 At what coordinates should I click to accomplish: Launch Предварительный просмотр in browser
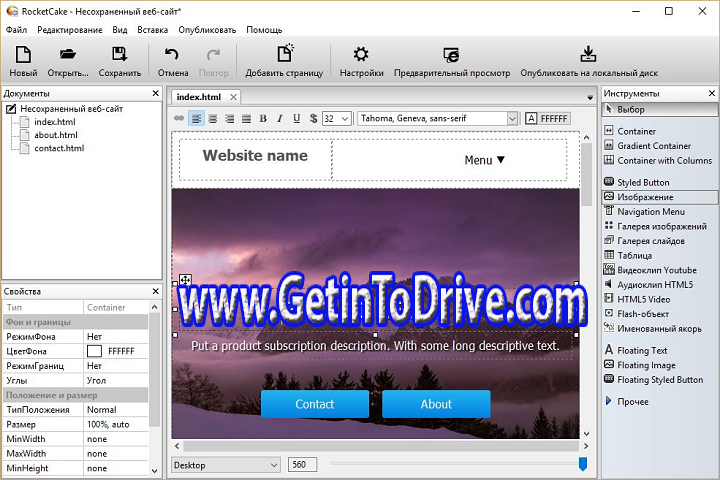click(452, 61)
